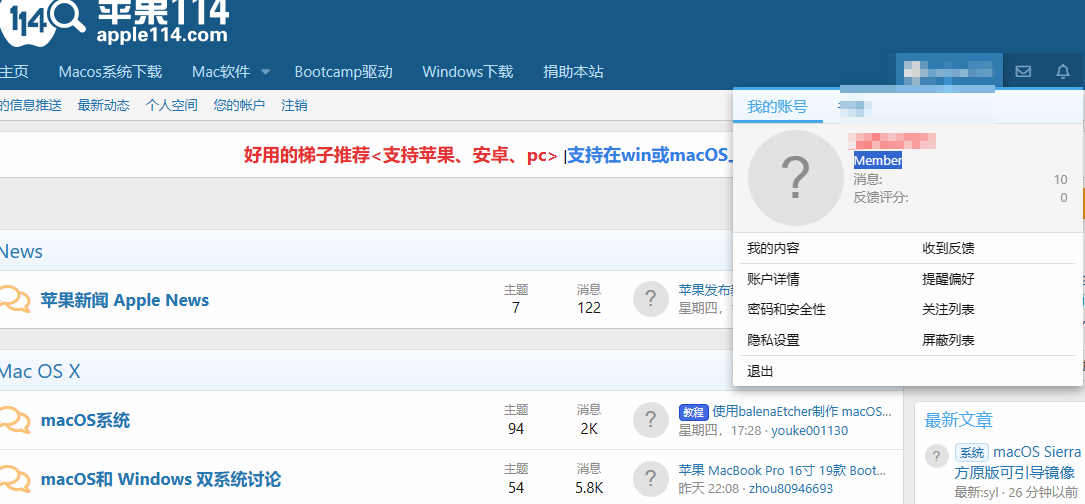Open 捐助本站 donation page

coord(573,71)
